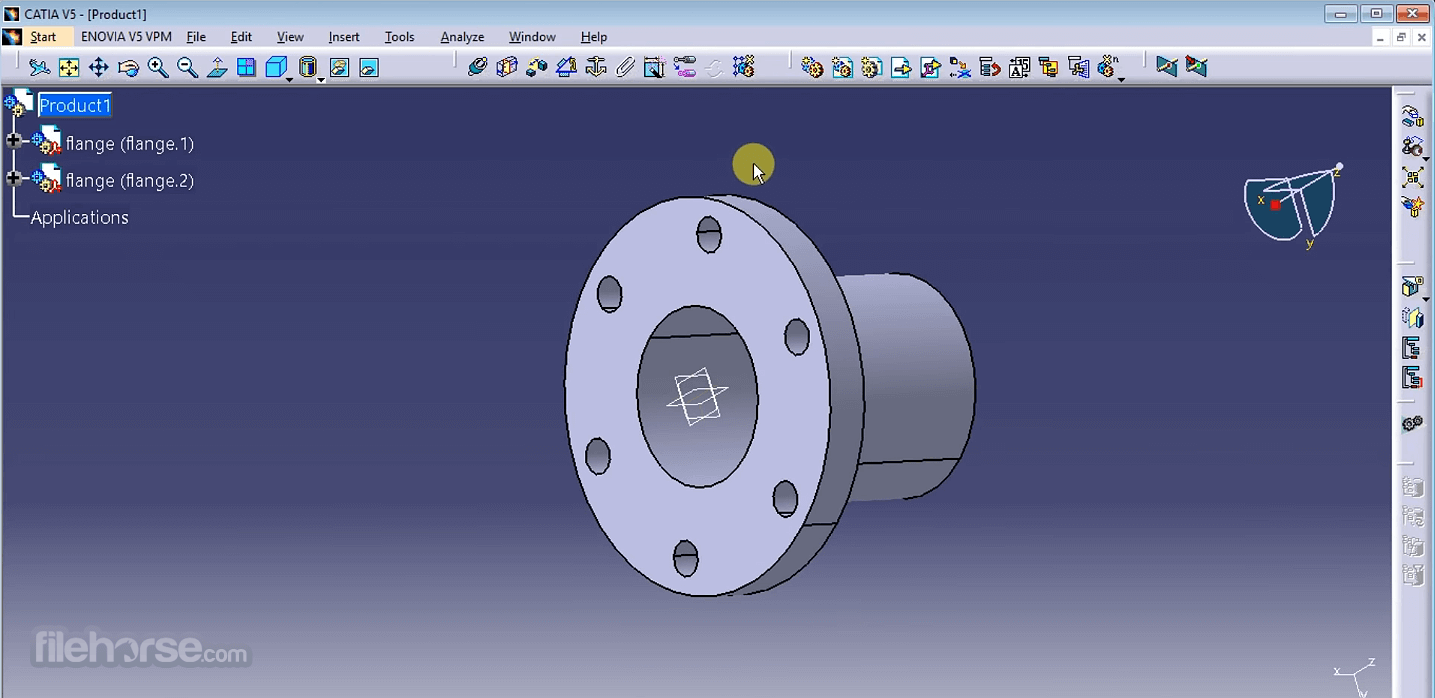Select the Coincidence Constraint tool
This screenshot has height=698, width=1435.
click(x=477, y=67)
